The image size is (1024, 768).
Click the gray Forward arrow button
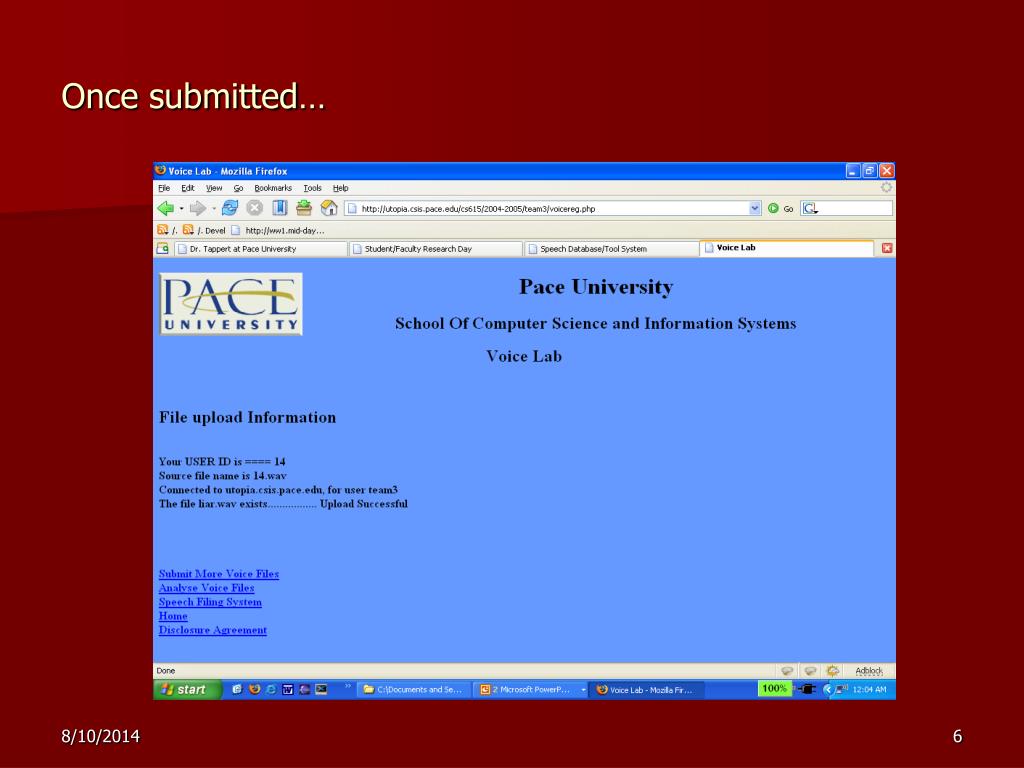[197, 208]
